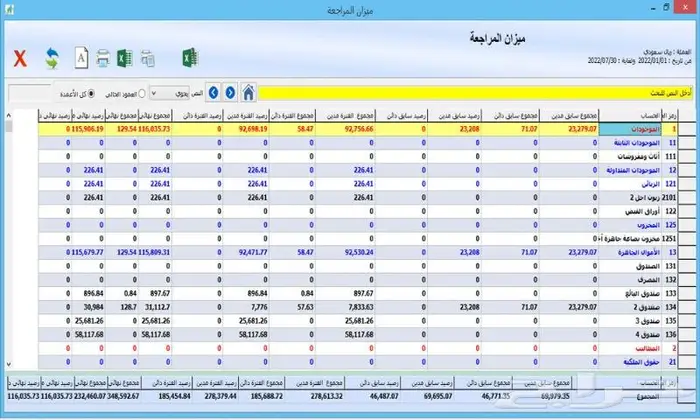This screenshot has width=700, height=420.
Task: Click total value 348,592.67 in the footer row
Action: point(123,396)
